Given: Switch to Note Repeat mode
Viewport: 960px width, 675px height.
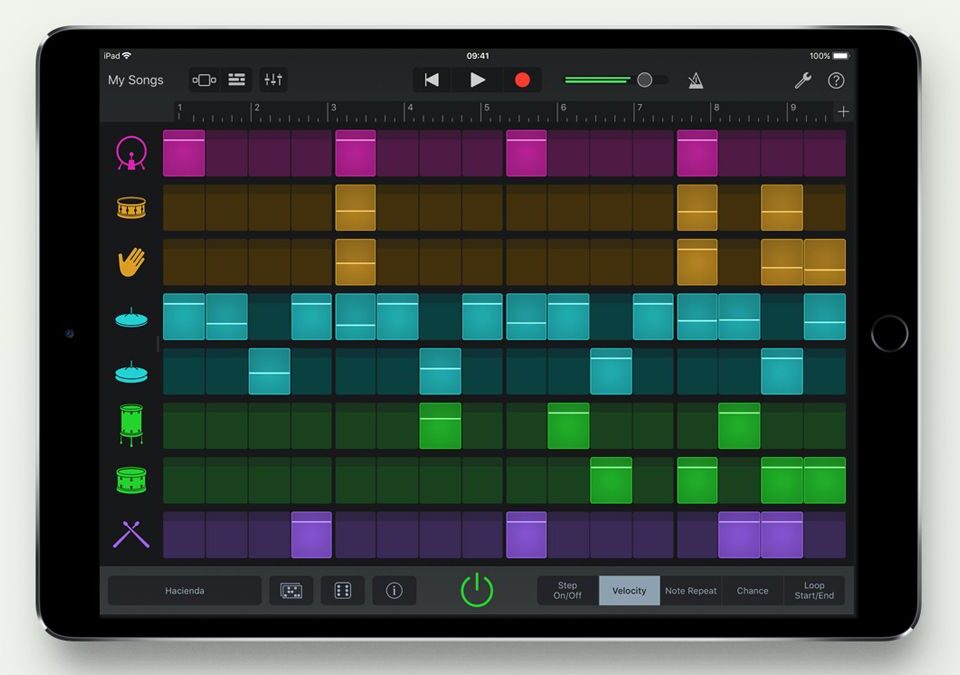Looking at the screenshot, I should [x=691, y=590].
